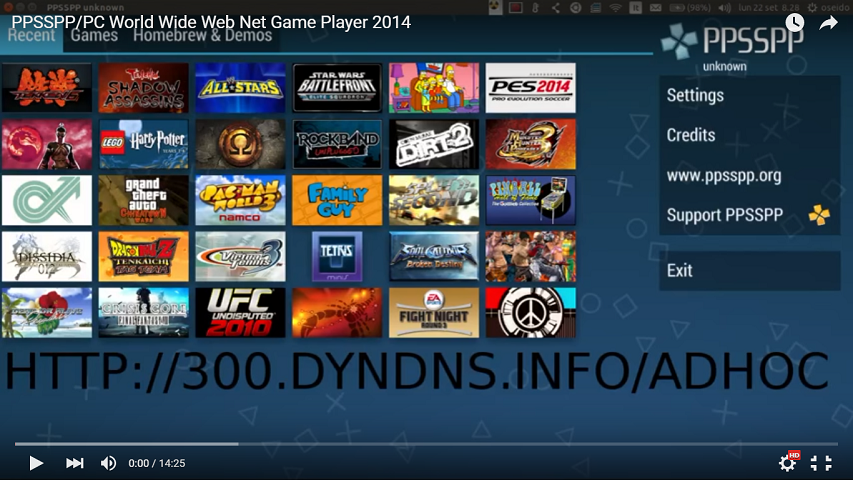Screen dimensions: 853x480
Task: Open the Tekken 6 game tile
Action: (x=47, y=88)
